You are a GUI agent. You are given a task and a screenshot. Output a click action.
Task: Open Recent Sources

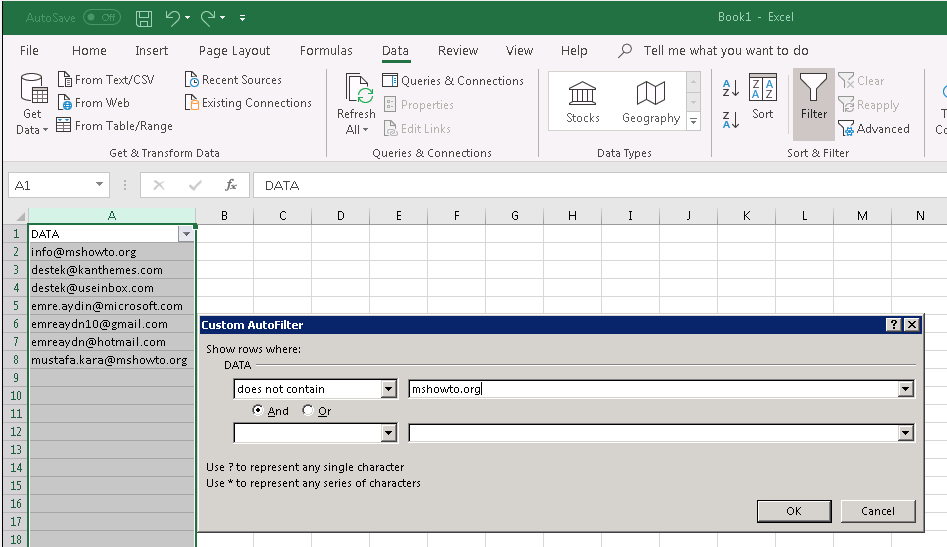coord(233,80)
